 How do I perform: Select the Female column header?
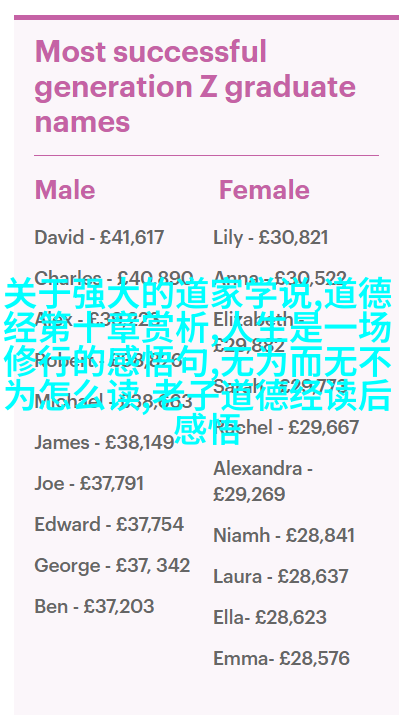[264, 190]
